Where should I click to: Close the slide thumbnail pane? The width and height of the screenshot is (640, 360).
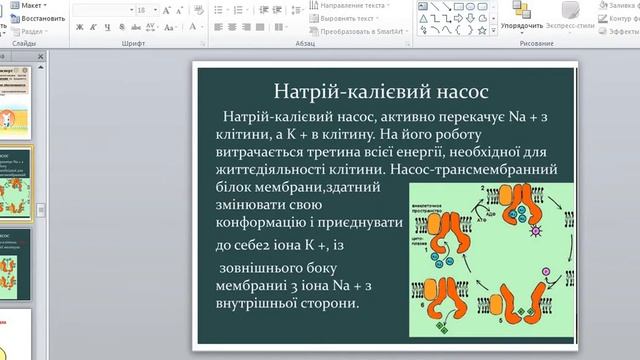[x=40, y=57]
